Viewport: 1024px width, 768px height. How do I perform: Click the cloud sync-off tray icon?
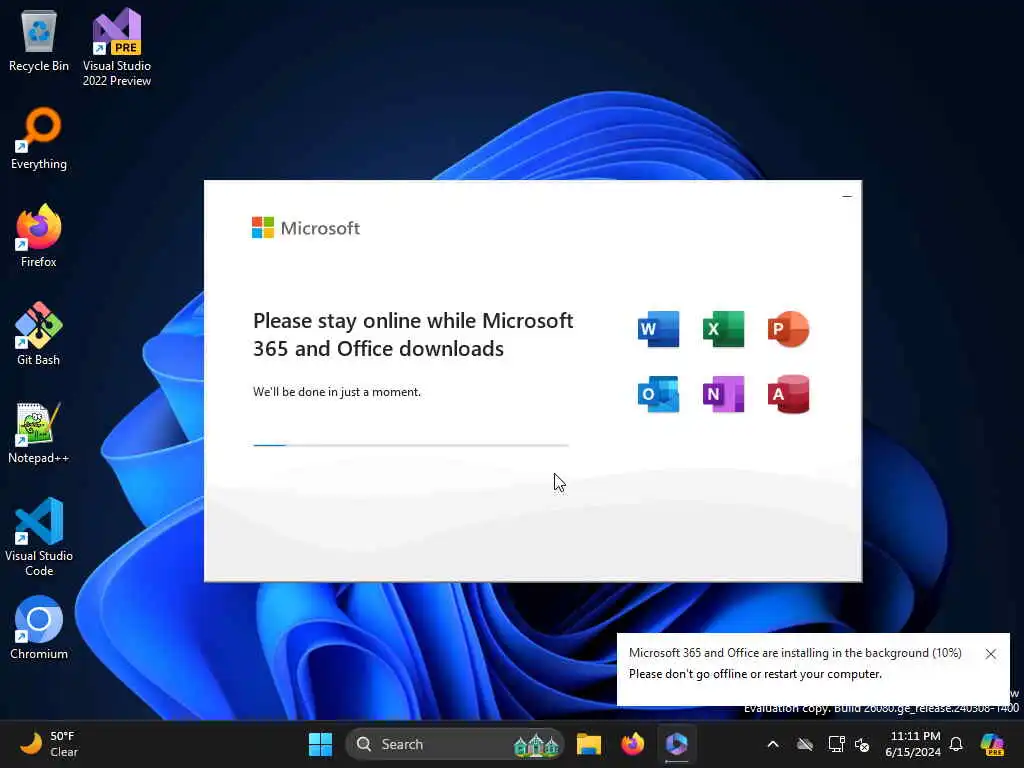coord(805,744)
